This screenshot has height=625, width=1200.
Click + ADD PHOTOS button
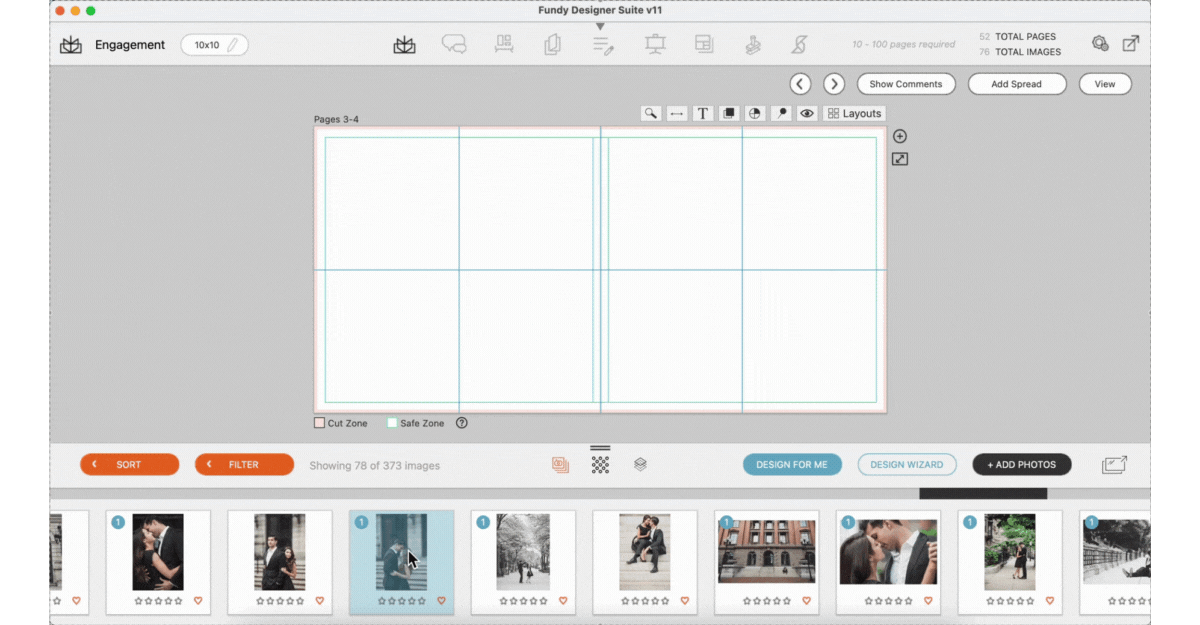tap(1022, 465)
